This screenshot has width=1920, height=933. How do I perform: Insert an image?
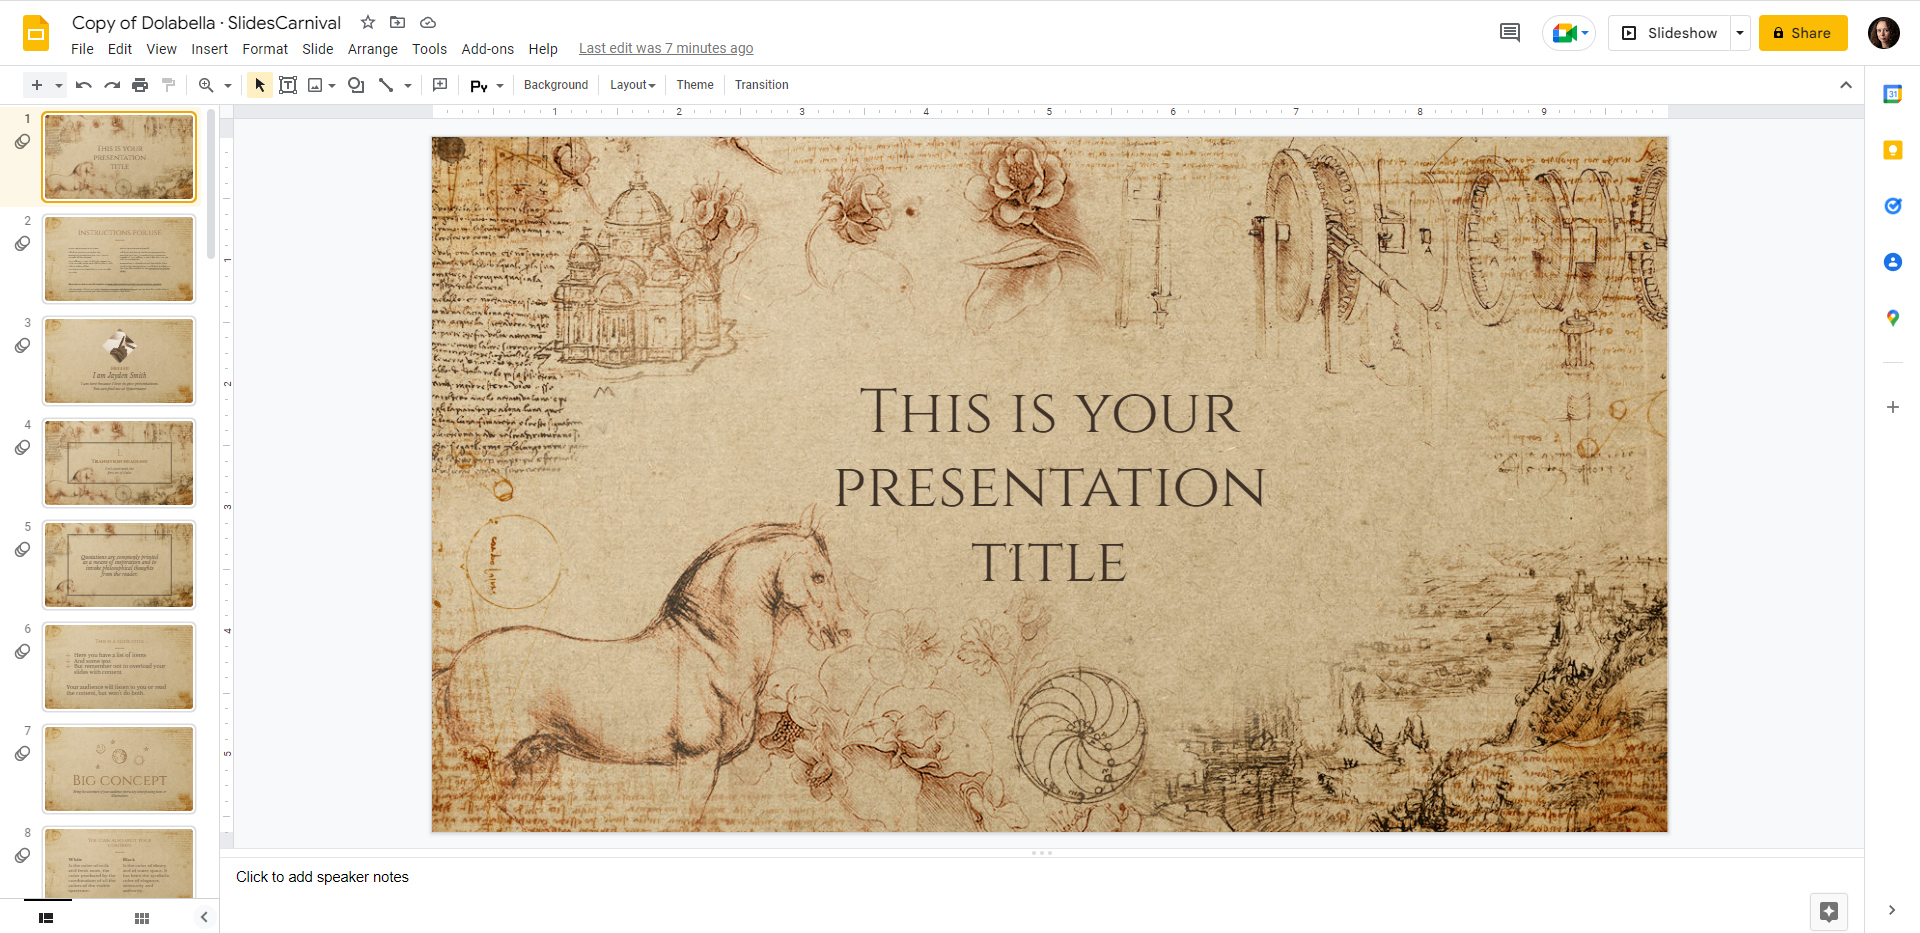coord(315,85)
